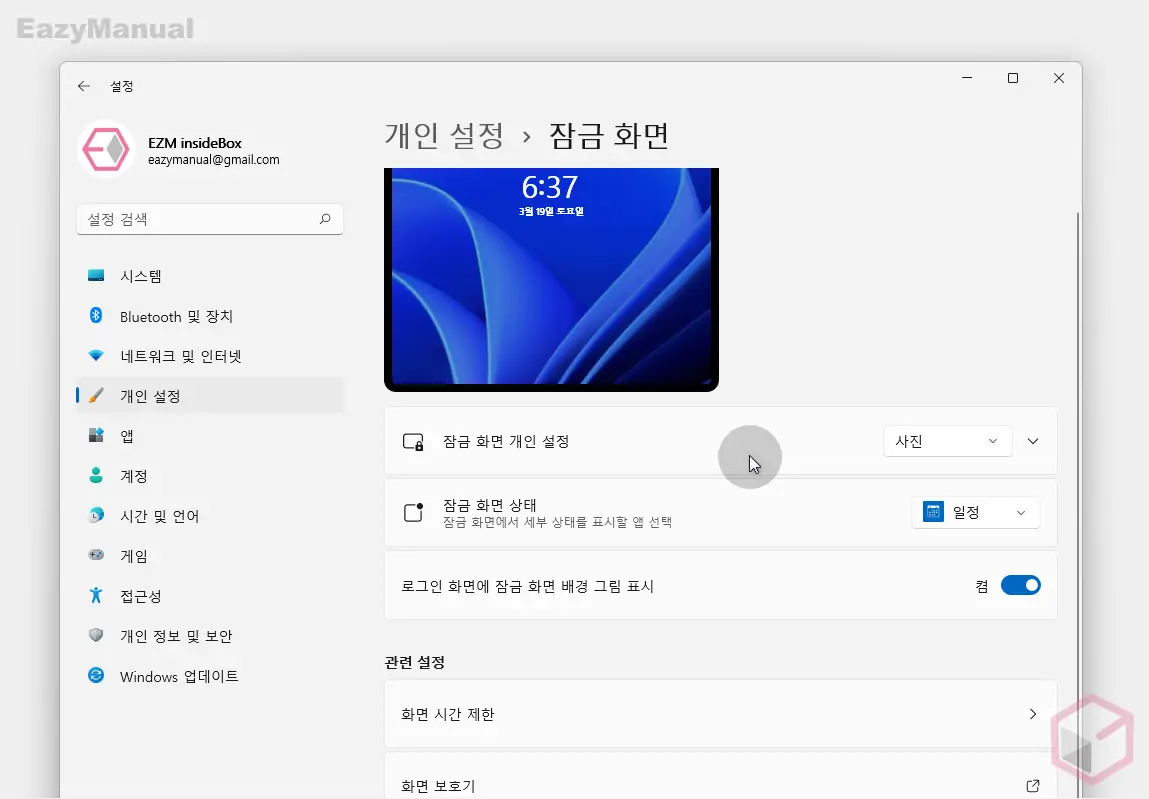
Task: Click the back arrow in Settings
Action: click(x=84, y=86)
